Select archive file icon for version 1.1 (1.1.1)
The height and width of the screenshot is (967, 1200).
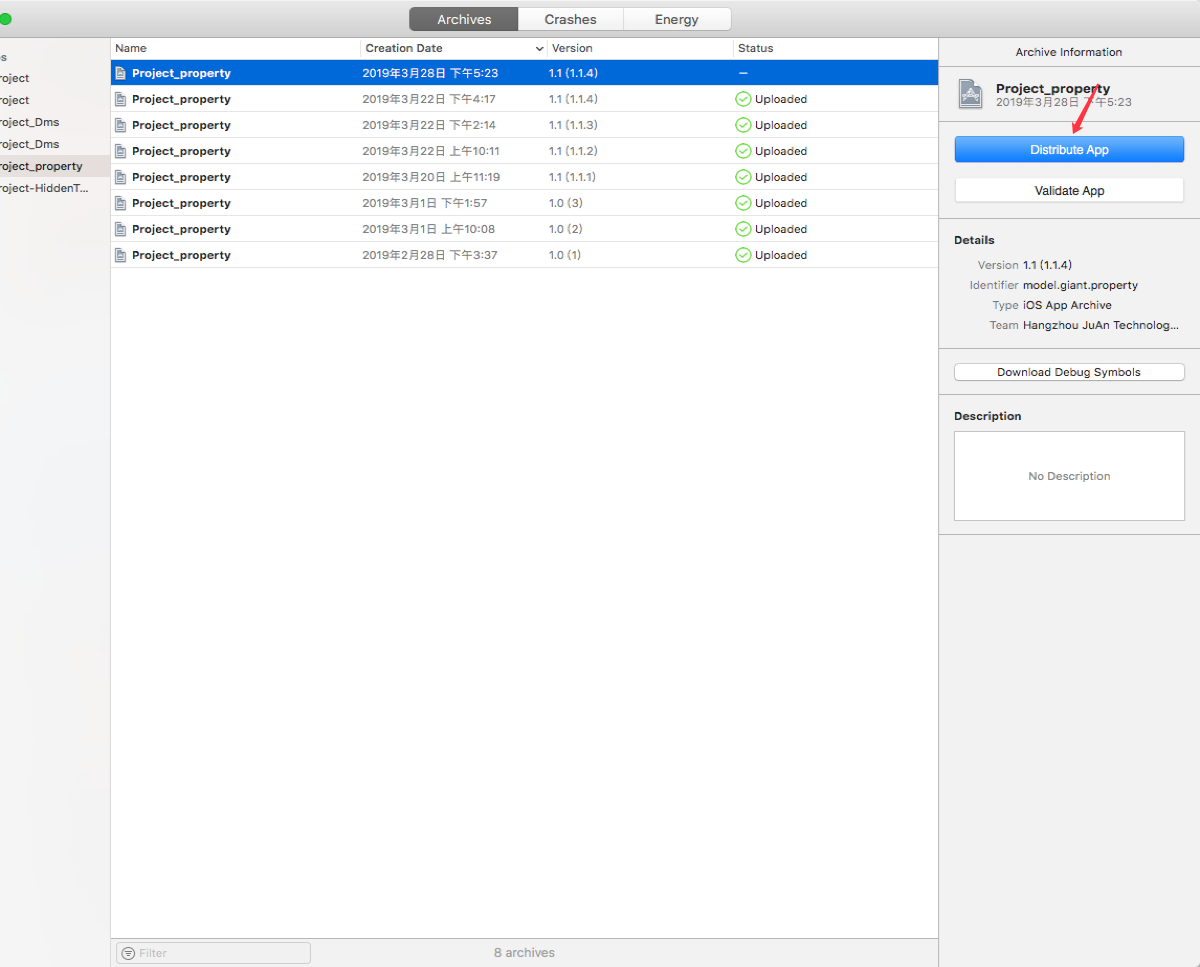[x=121, y=177]
